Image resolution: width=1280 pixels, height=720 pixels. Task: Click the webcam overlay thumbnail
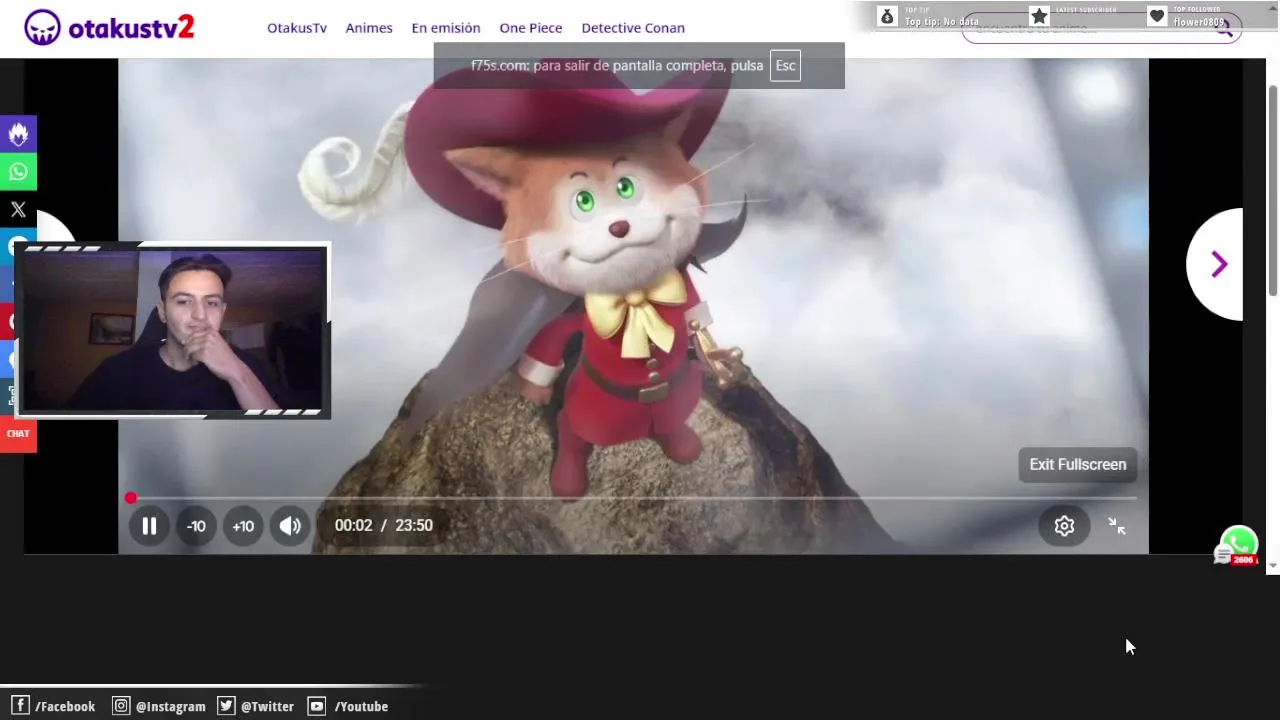coord(173,330)
